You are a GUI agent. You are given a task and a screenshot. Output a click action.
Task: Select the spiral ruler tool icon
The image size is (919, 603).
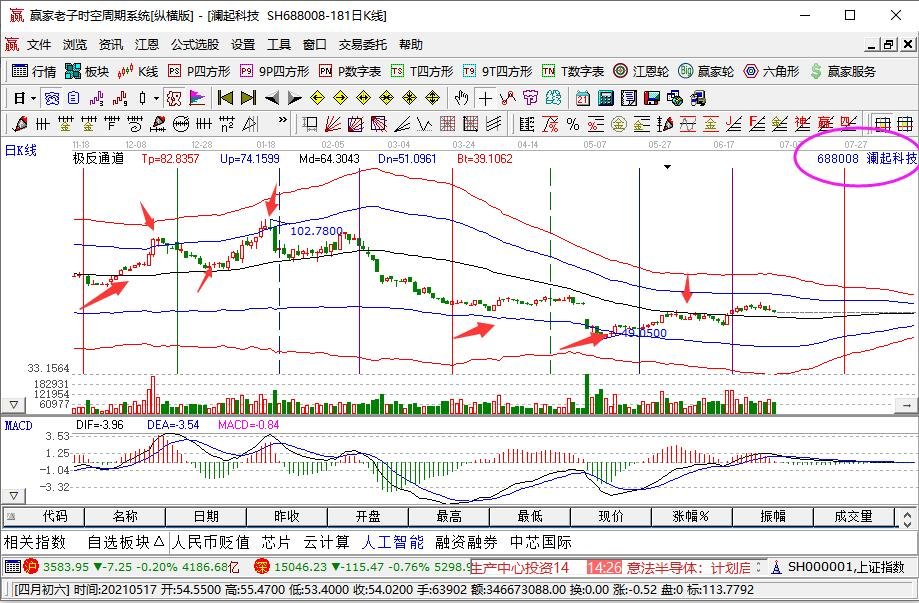click(134, 124)
